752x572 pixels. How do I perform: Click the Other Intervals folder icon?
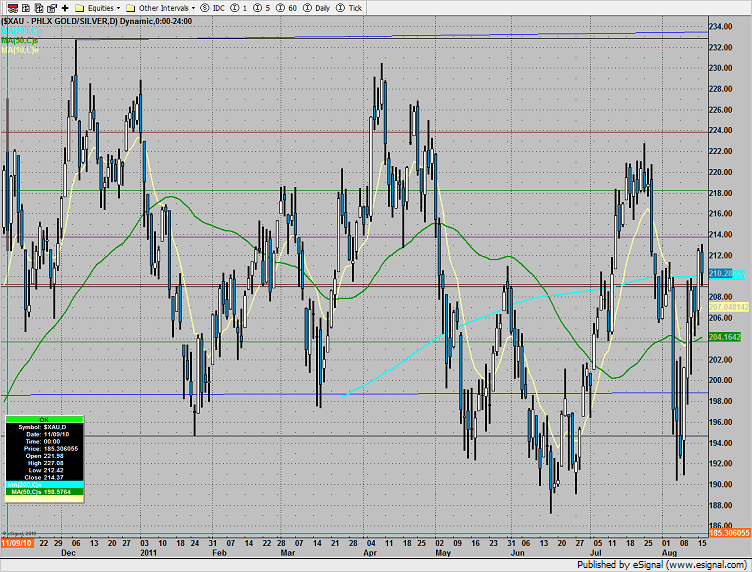(130, 8)
